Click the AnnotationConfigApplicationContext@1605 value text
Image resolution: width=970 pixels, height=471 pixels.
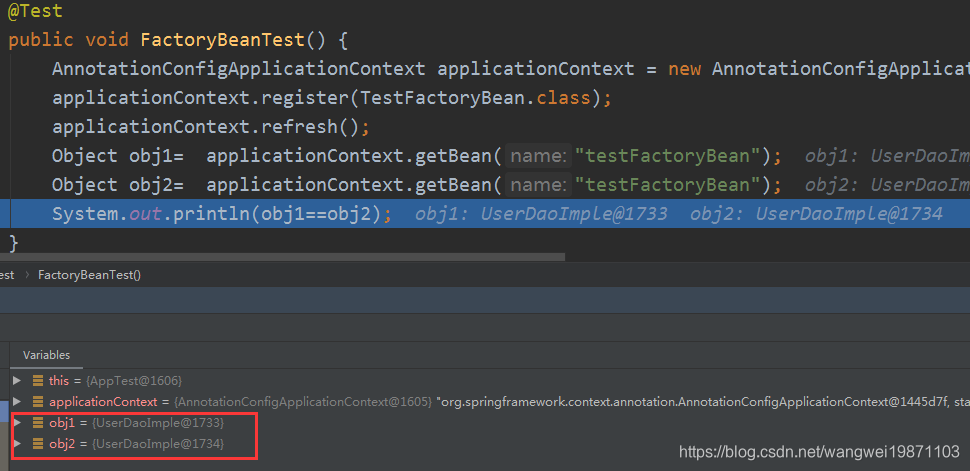click(x=303, y=402)
